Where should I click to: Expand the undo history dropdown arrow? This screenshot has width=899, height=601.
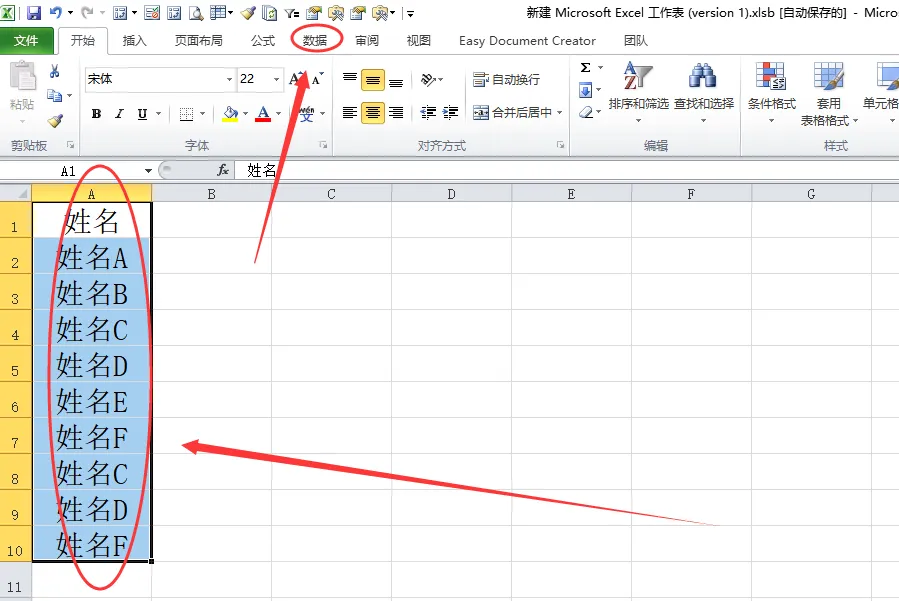point(70,13)
